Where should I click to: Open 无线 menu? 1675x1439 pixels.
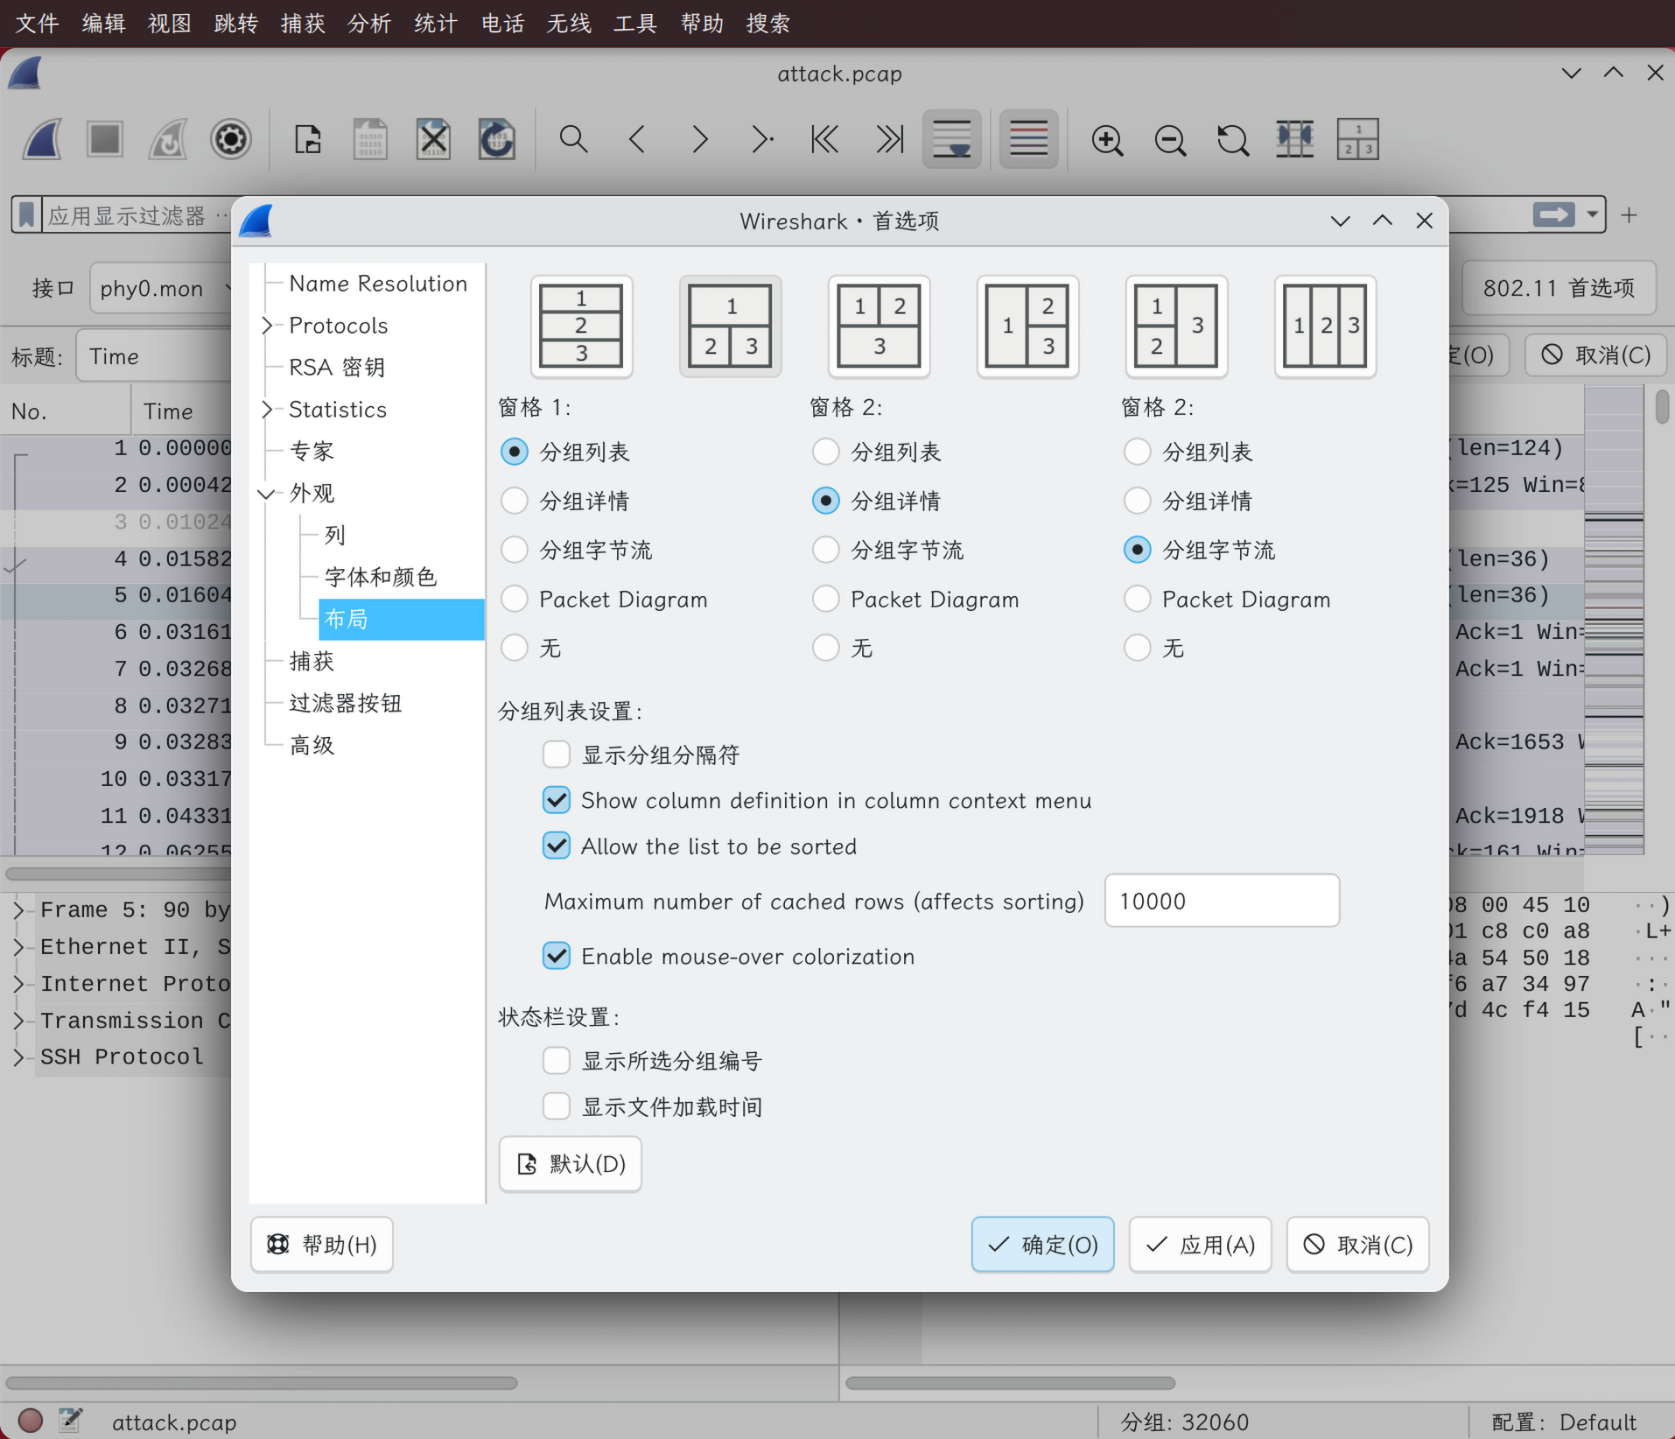[x=569, y=23]
